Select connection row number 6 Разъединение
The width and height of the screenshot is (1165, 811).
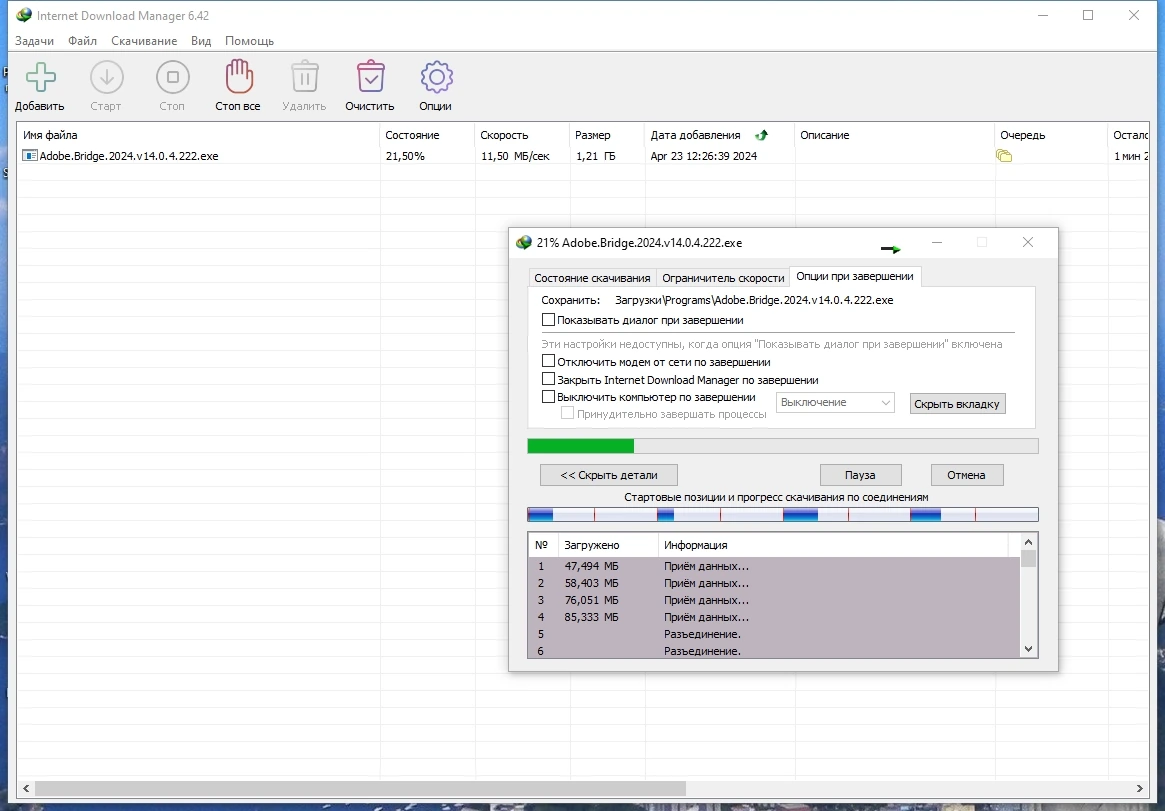point(774,651)
